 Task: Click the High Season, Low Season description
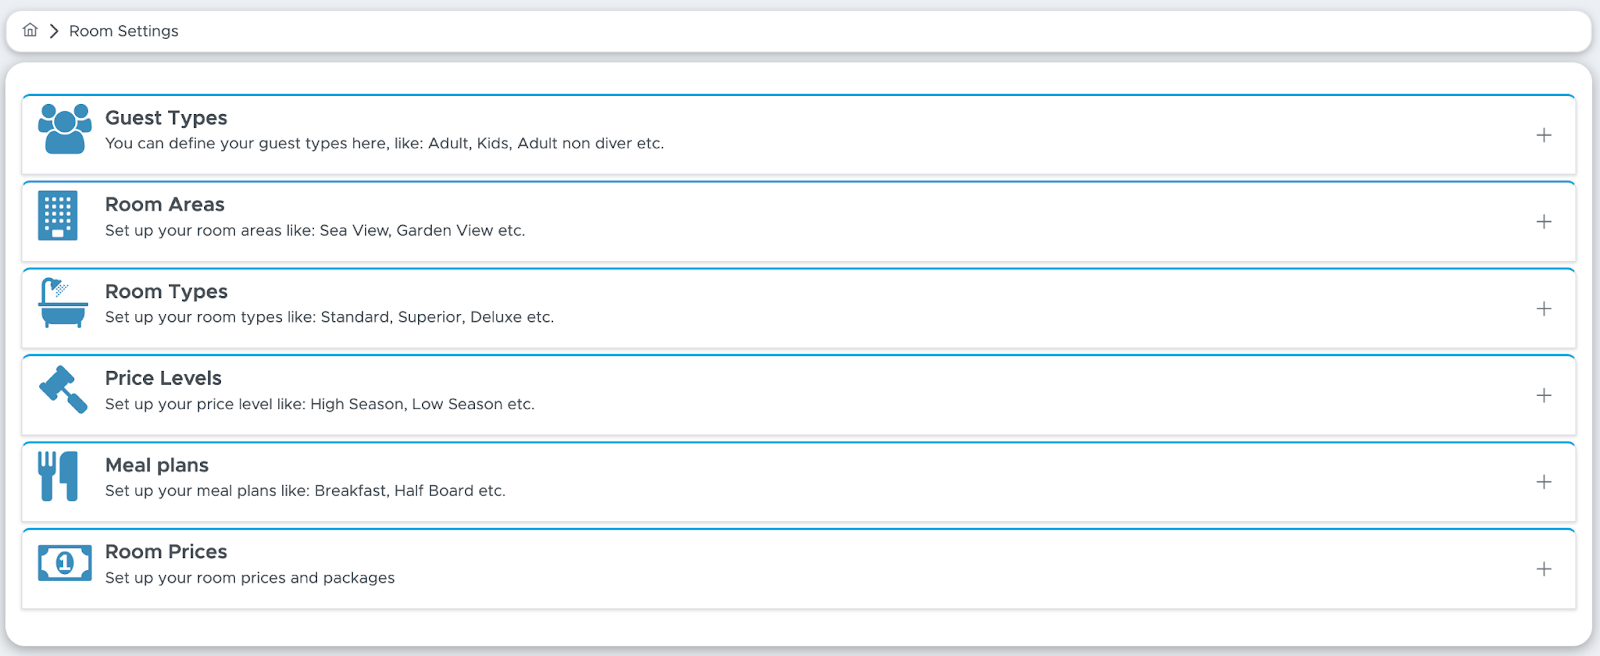pos(320,404)
